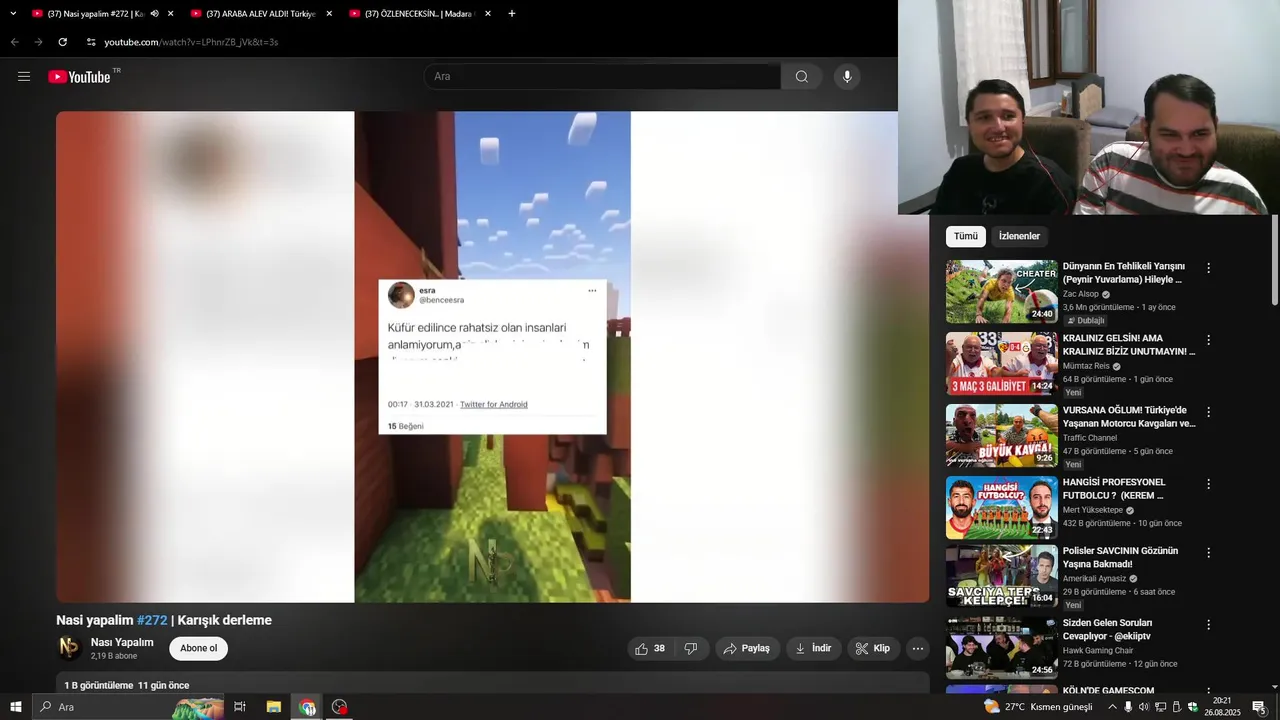The width and height of the screenshot is (1280, 720).
Task: Open more actions under the video
Action: (917, 648)
